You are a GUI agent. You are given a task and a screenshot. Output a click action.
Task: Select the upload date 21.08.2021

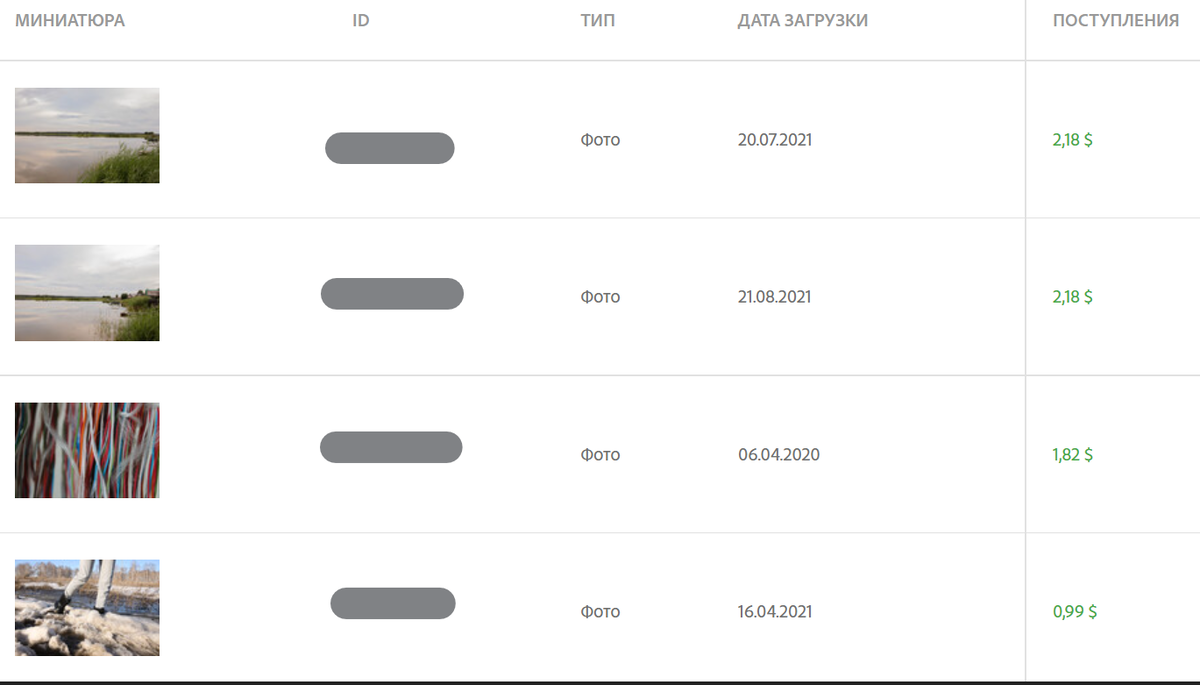point(774,297)
